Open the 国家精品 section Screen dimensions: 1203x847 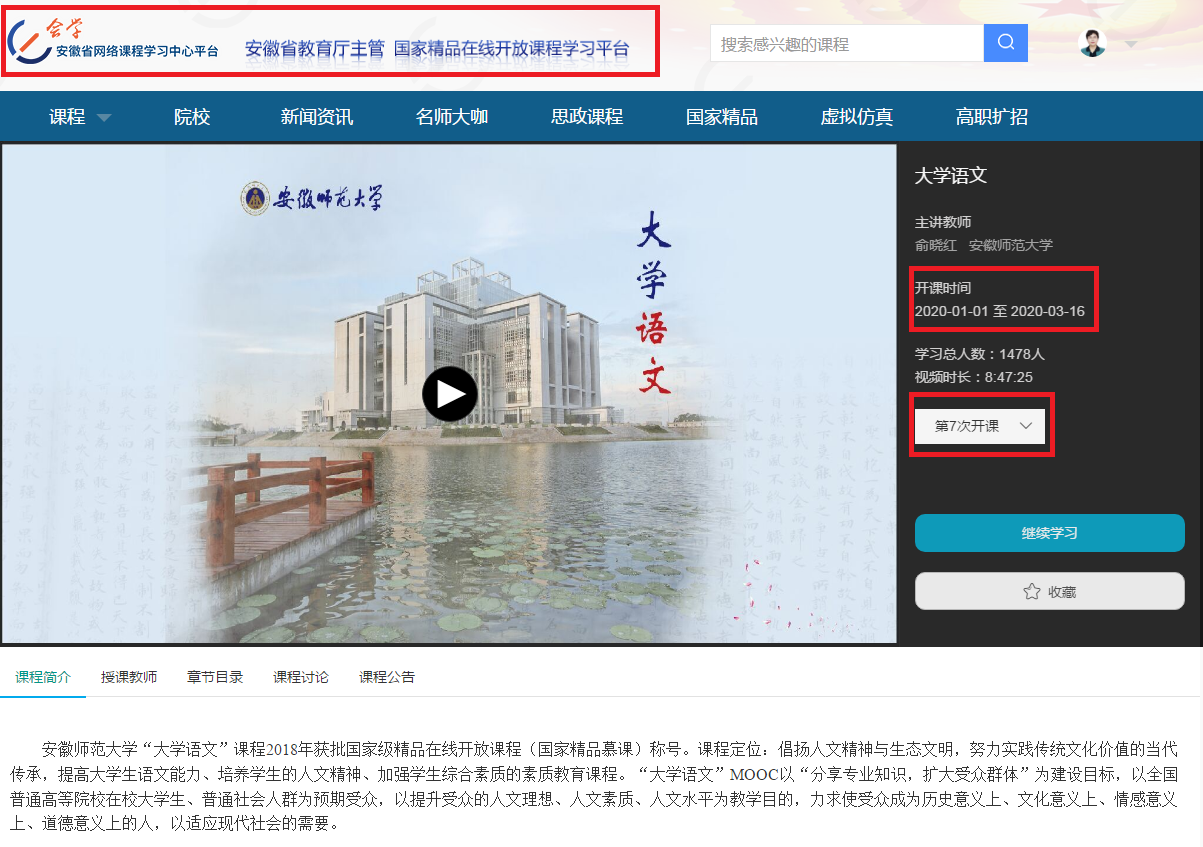click(x=721, y=117)
